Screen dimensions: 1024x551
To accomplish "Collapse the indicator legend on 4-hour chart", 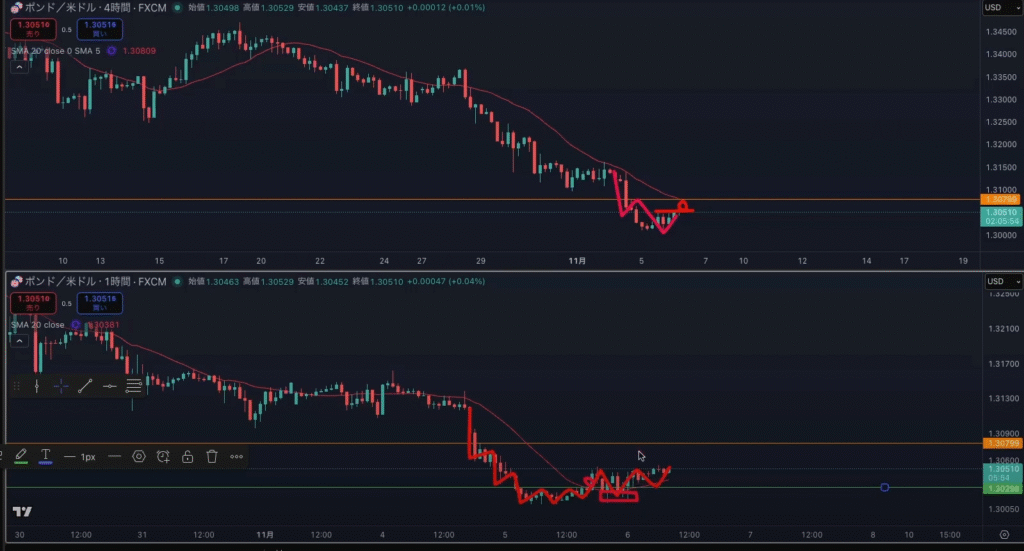I will [19, 67].
